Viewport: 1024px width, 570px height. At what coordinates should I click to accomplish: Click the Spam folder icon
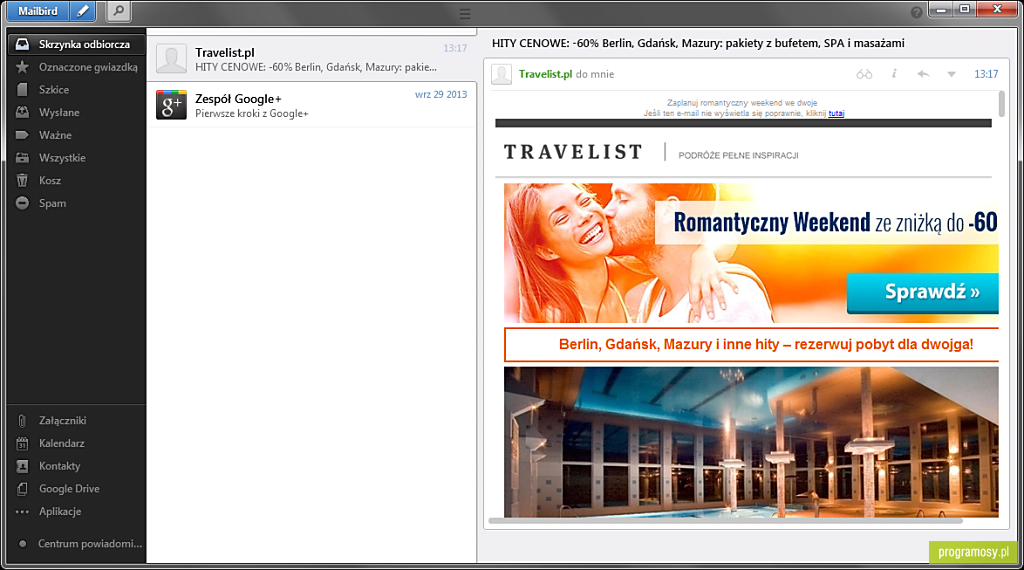tap(22, 203)
